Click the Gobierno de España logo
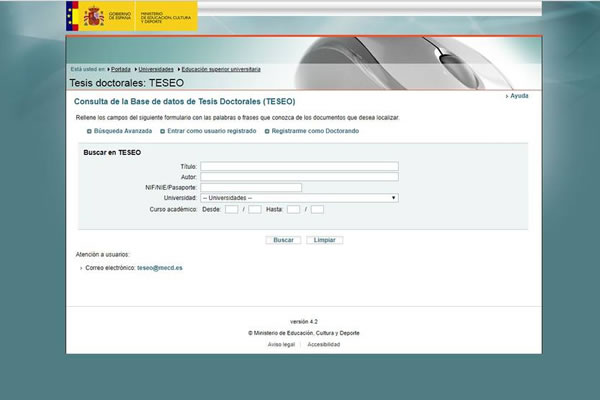 coord(100,16)
